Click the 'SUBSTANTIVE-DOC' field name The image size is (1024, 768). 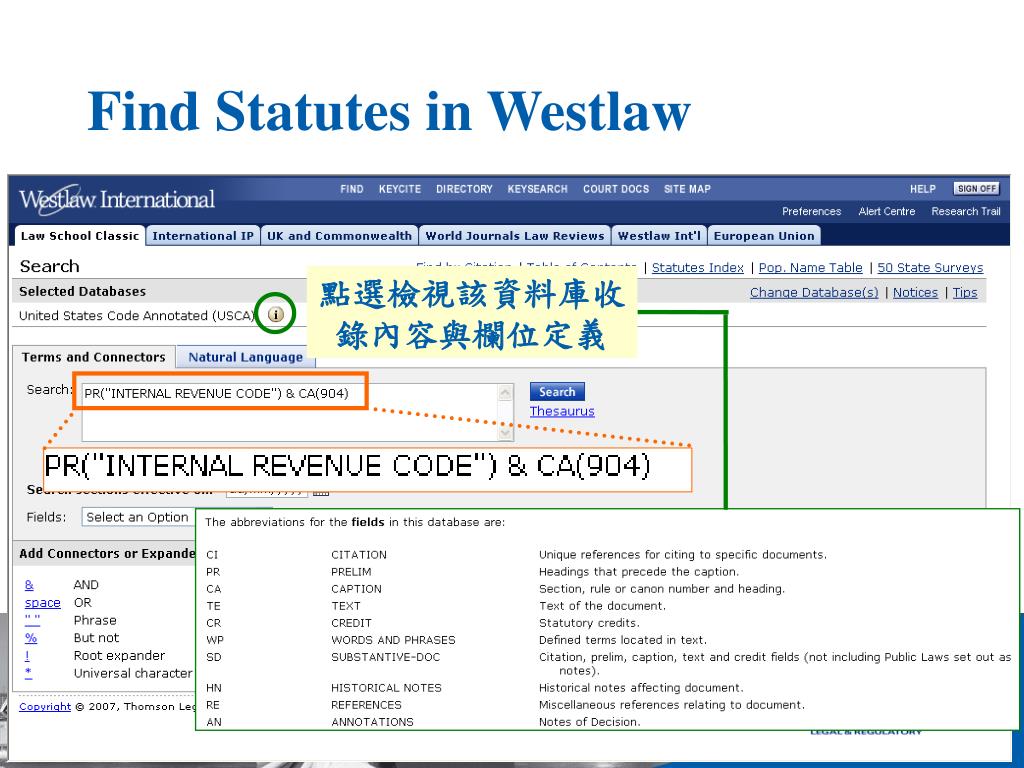[385, 657]
